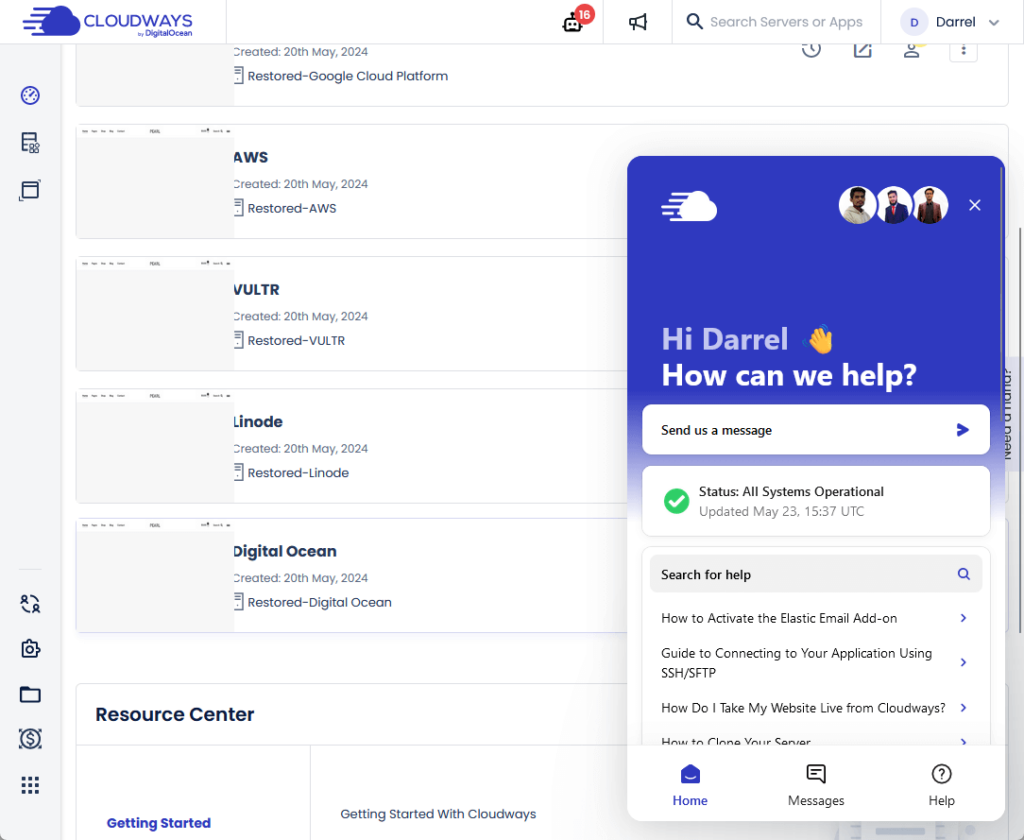
Task: Open the Projects folder icon in sidebar
Action: tap(30, 694)
